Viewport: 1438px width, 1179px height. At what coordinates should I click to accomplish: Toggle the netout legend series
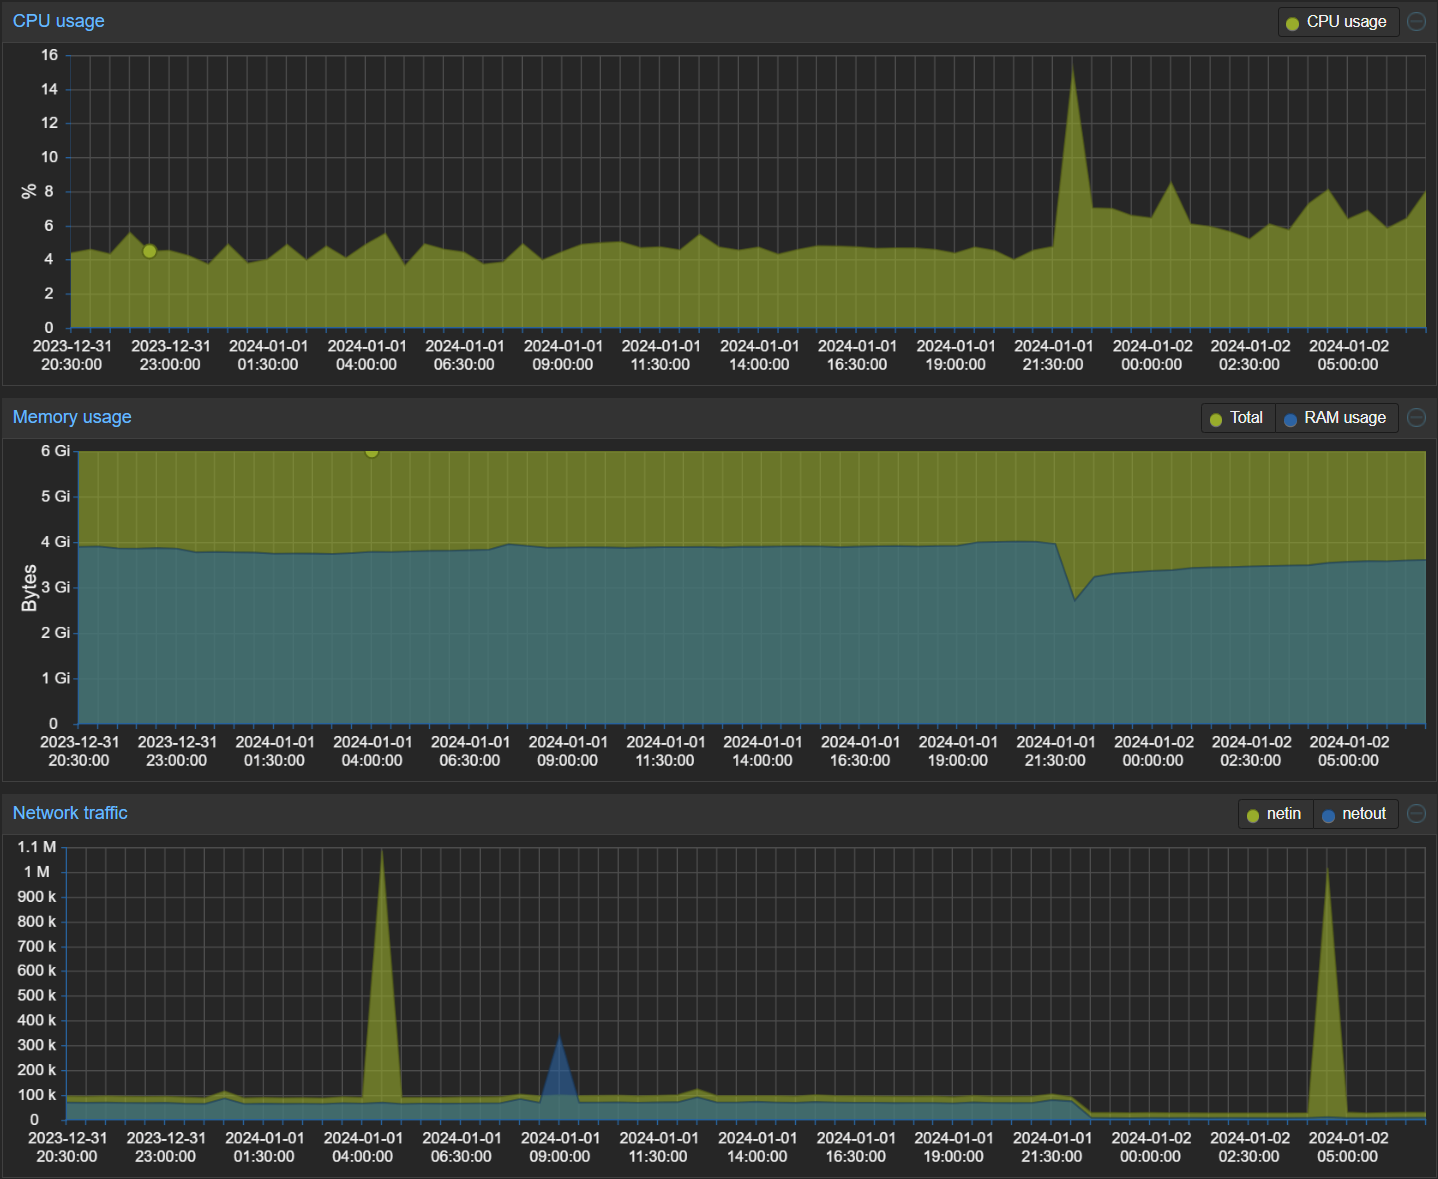pyautogui.click(x=1356, y=814)
